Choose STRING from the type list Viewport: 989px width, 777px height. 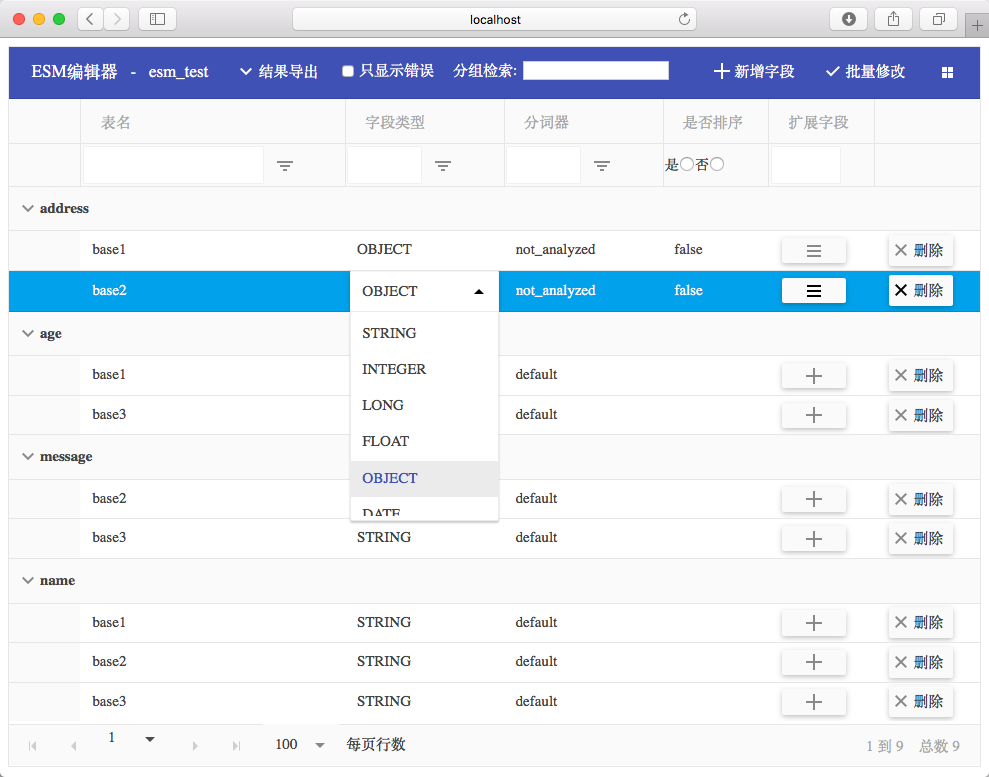click(424, 333)
